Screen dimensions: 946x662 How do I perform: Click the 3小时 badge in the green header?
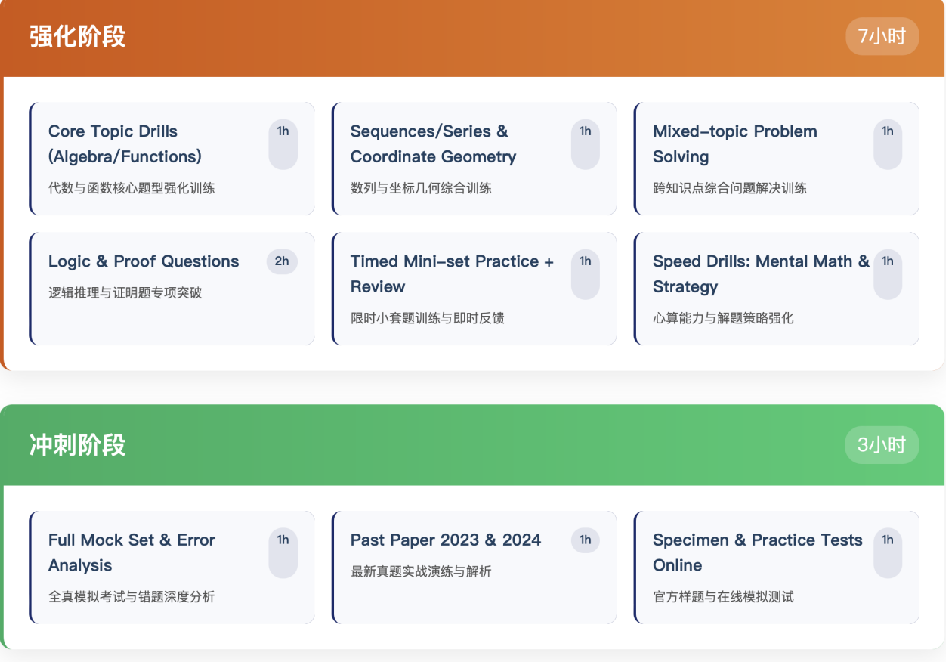click(x=881, y=445)
